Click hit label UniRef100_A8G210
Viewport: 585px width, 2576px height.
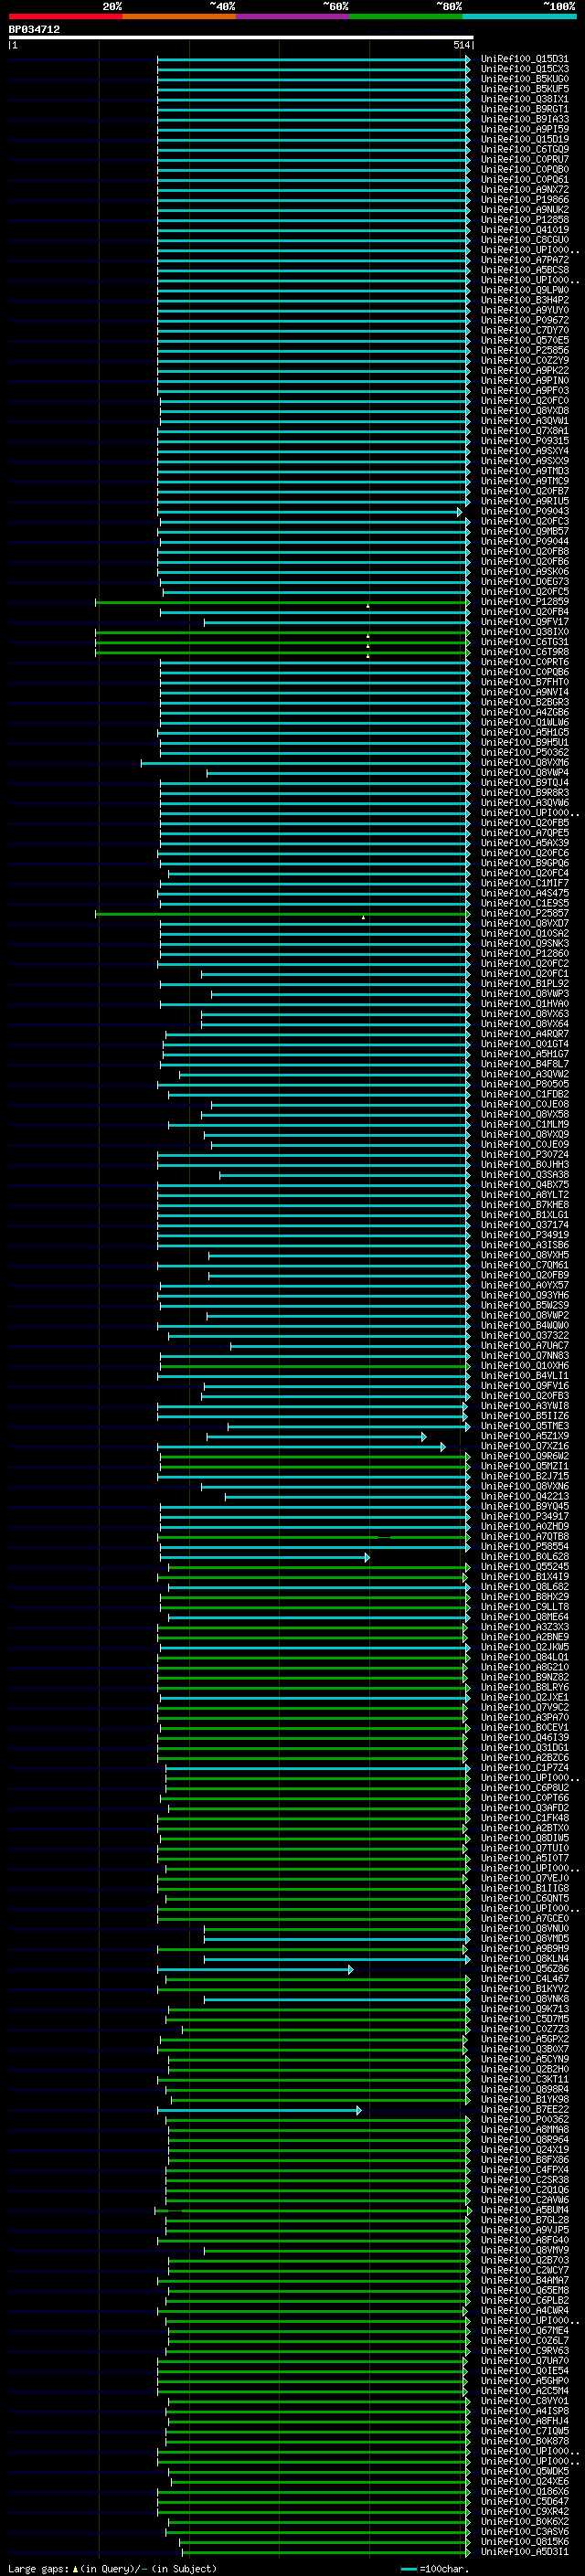[x=524, y=1667]
